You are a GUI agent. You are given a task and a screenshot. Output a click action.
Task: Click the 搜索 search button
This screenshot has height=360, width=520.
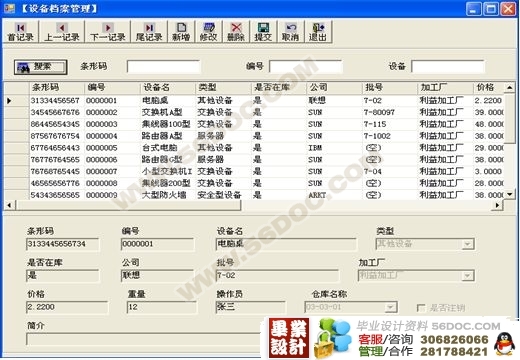(41, 67)
